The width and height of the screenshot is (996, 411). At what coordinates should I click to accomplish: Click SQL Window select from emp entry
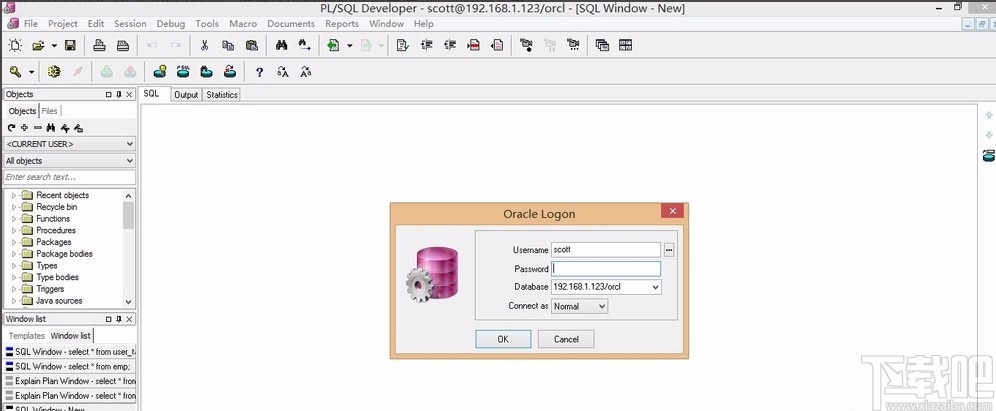coord(70,367)
